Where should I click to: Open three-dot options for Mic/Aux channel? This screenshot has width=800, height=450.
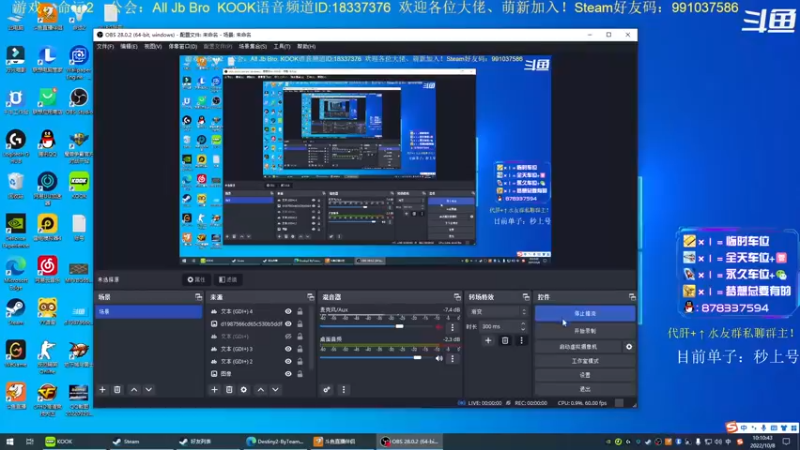tap(452, 327)
